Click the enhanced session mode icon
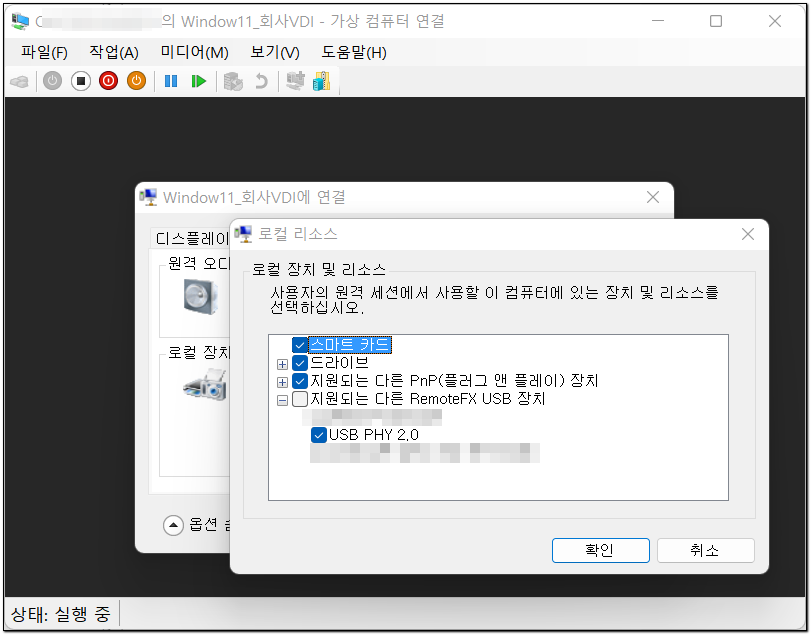 point(295,81)
